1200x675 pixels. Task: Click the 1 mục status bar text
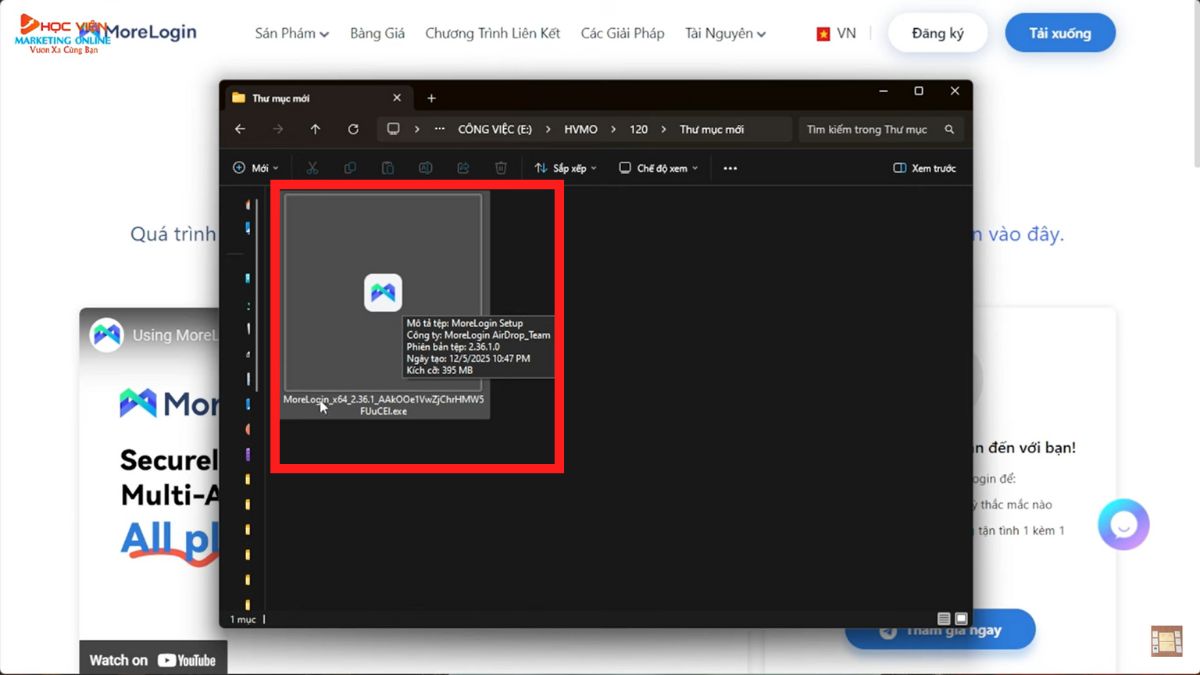[242, 619]
